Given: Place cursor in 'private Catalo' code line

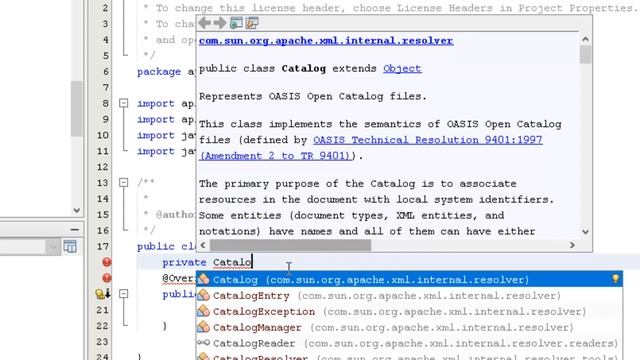Looking at the screenshot, I should click(207, 262).
